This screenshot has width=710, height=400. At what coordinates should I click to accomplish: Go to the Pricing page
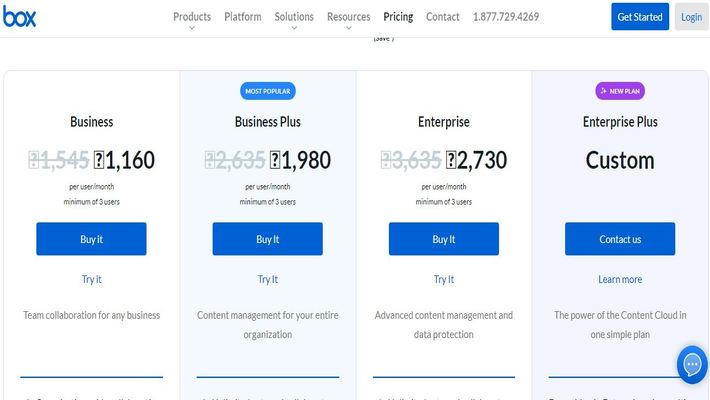398,17
